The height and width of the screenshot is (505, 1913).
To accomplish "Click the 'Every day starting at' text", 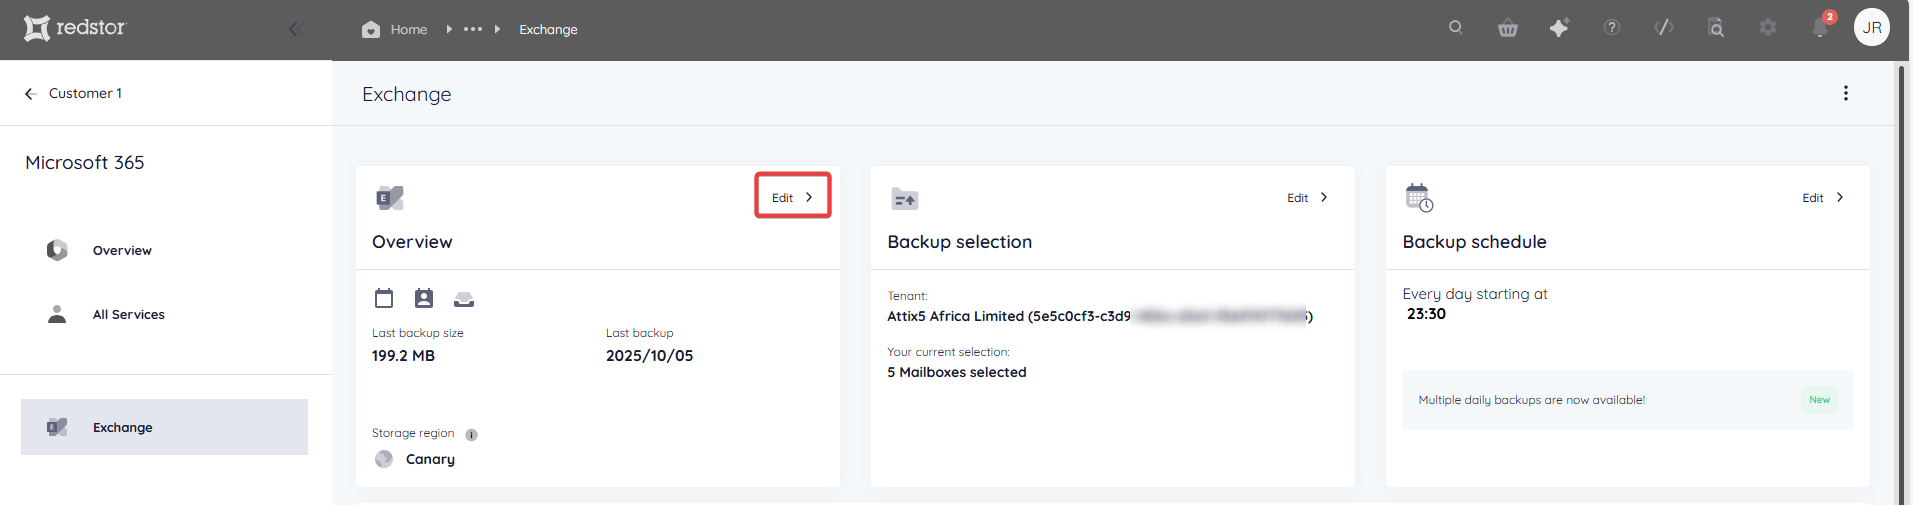I will 1474,294.
